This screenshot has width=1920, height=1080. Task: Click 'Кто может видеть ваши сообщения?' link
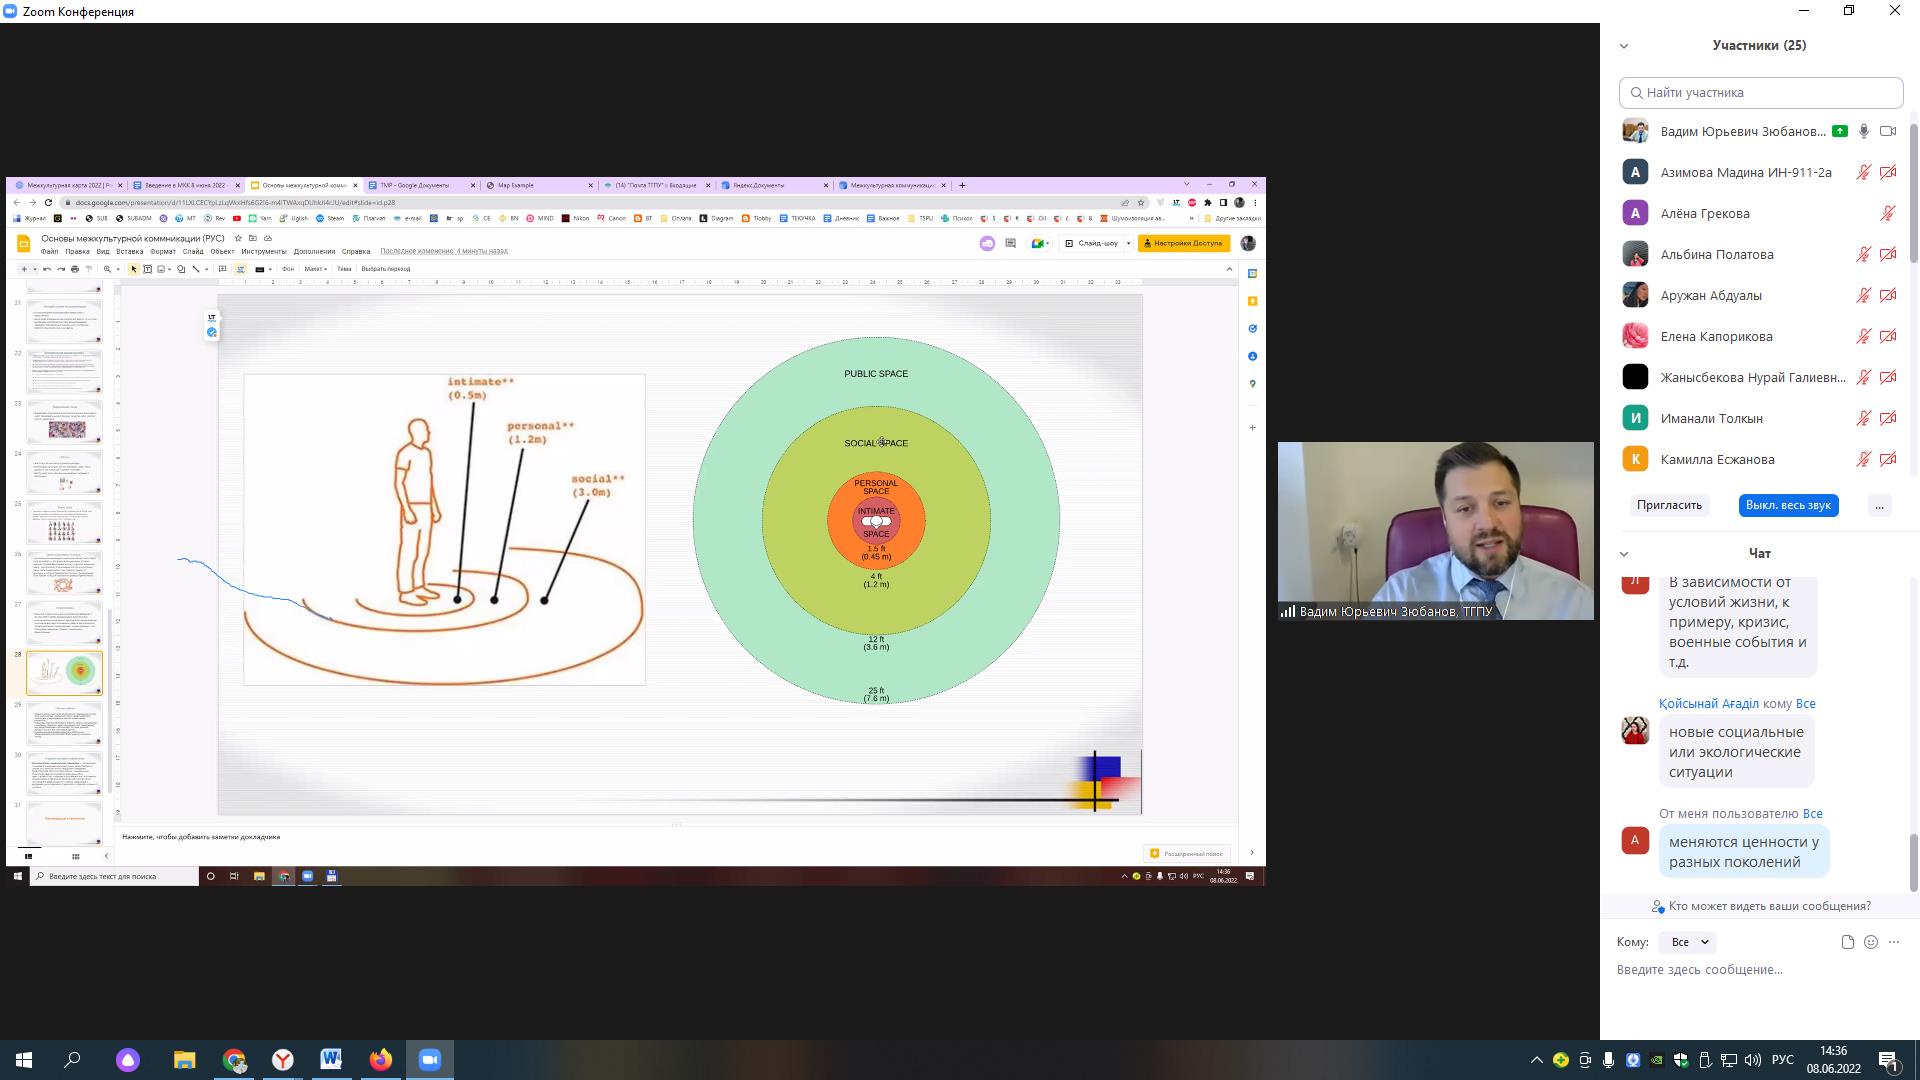click(1769, 906)
